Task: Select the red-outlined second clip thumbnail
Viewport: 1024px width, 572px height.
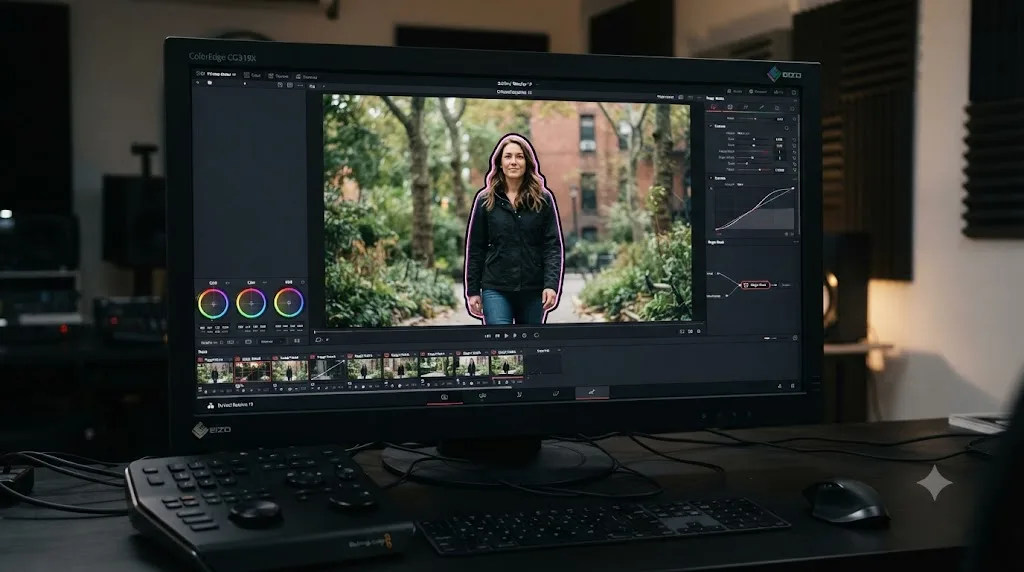Action: [x=253, y=371]
